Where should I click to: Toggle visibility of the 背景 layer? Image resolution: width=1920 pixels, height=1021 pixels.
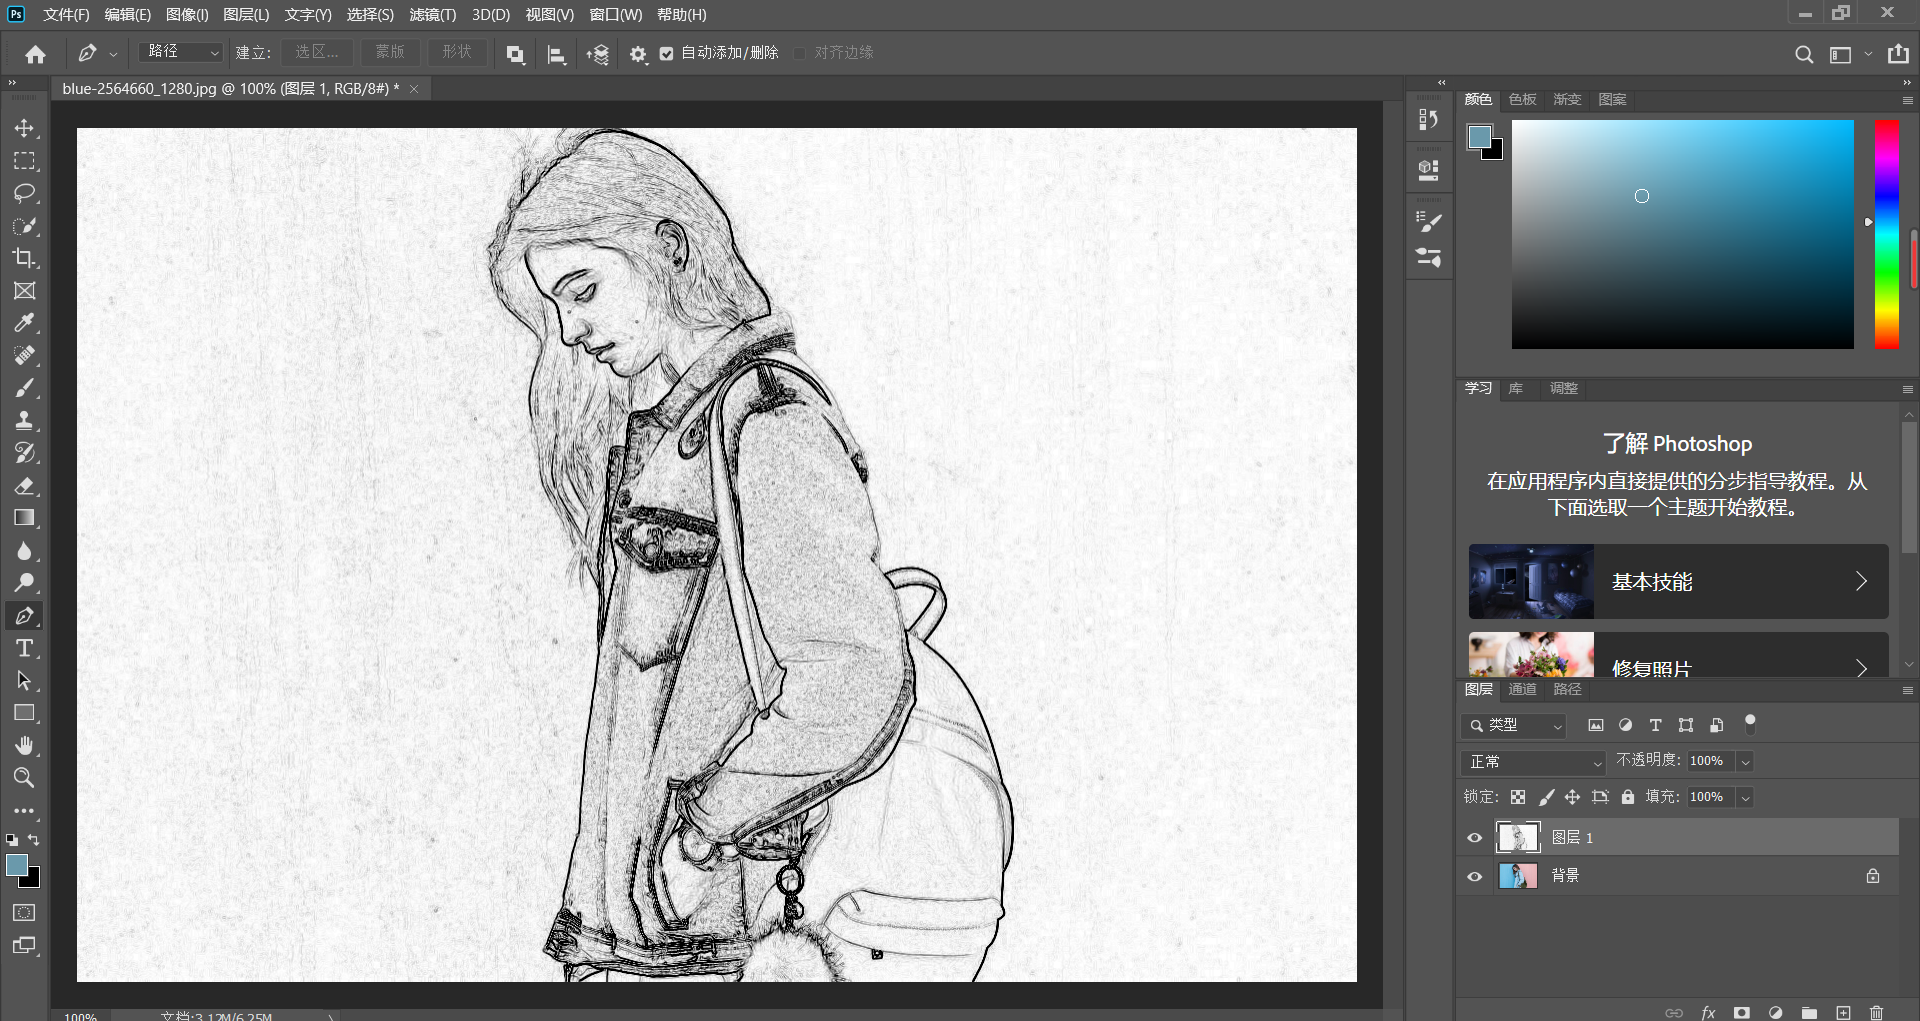(x=1474, y=876)
